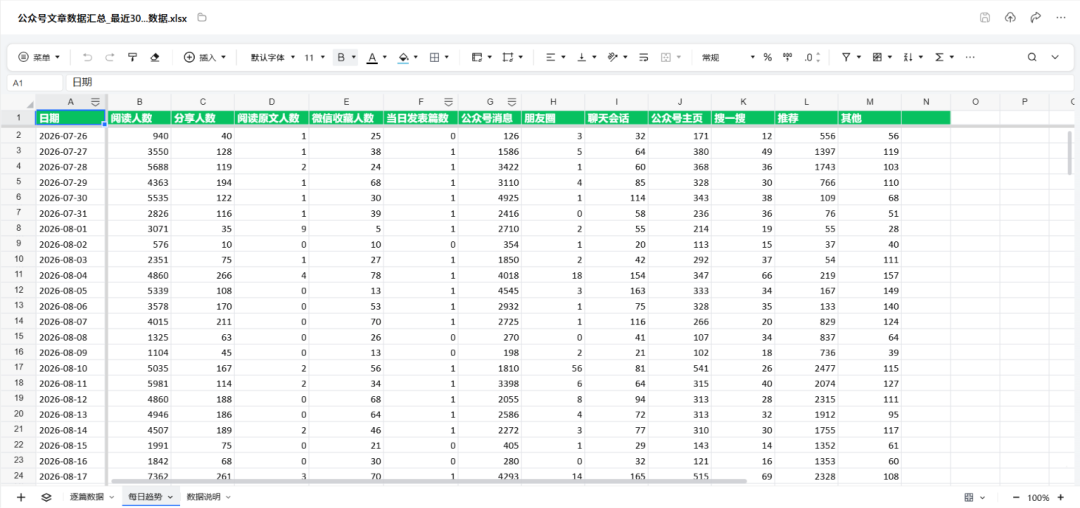Adjust decimal places with the .0 stepper
The image size is (1080, 508).
(811, 58)
